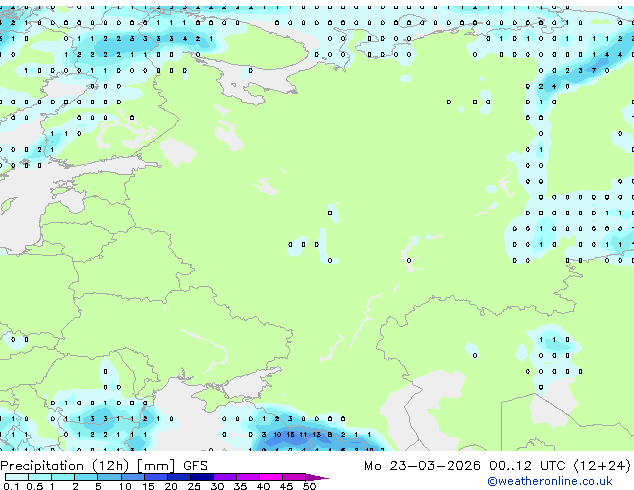Select the 20–25 mm dark blue swatch
This screenshot has width=634, height=490.
pyautogui.click(x=179, y=477)
